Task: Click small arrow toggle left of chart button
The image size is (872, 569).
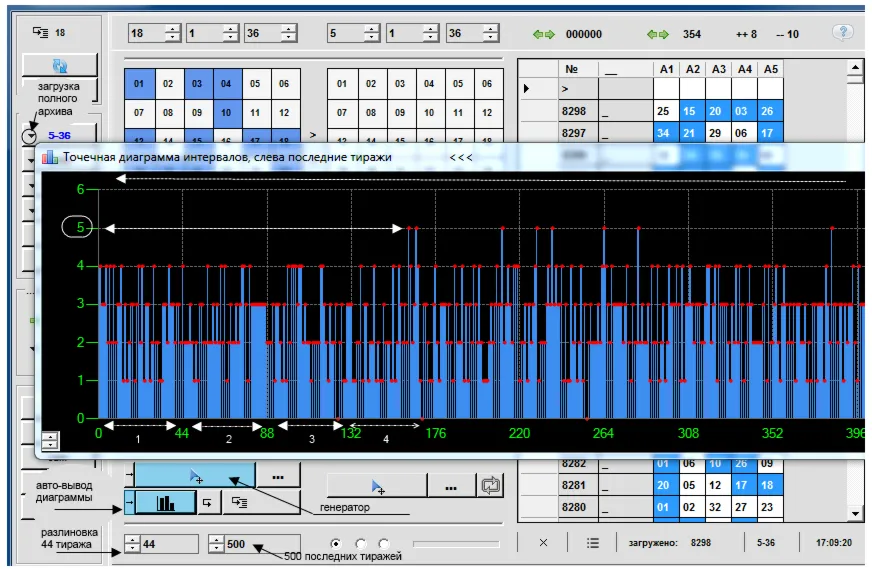Action: click(x=129, y=502)
